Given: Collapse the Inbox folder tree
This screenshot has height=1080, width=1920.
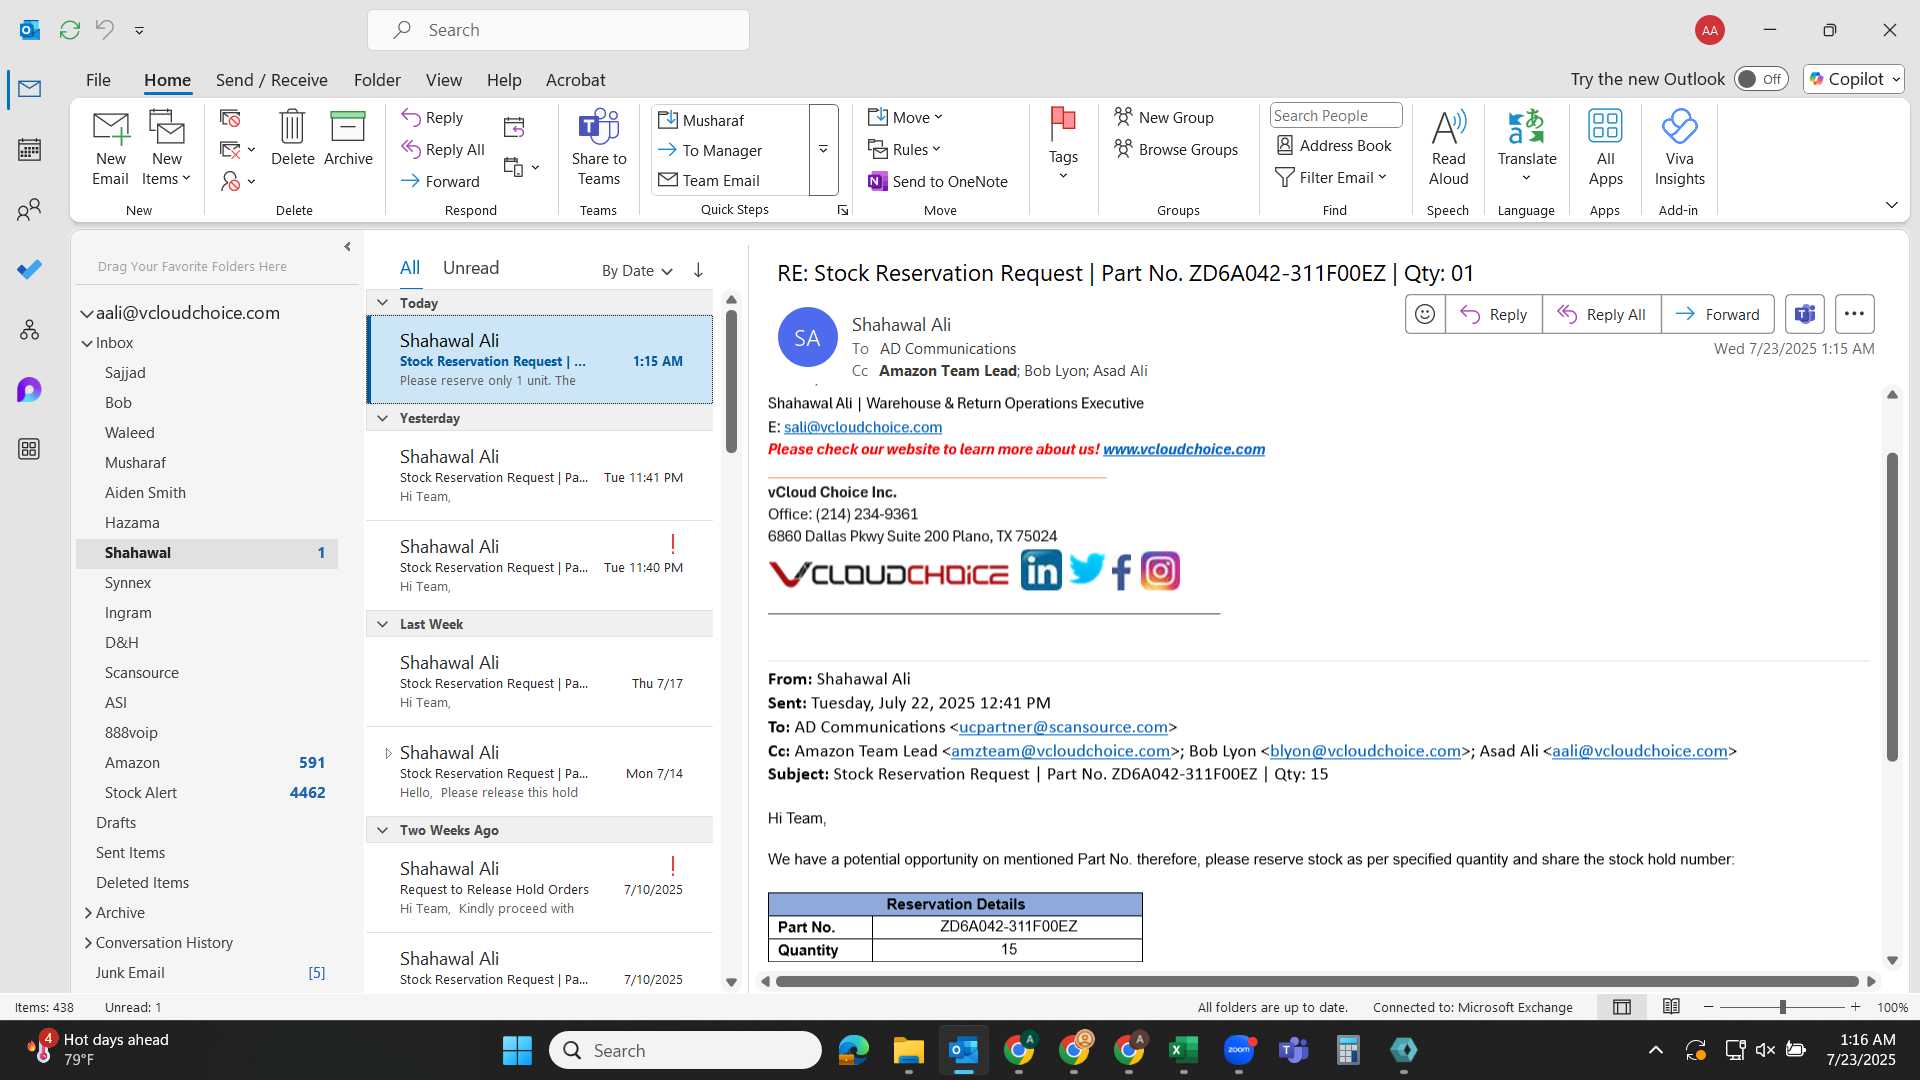Looking at the screenshot, I should (87, 343).
